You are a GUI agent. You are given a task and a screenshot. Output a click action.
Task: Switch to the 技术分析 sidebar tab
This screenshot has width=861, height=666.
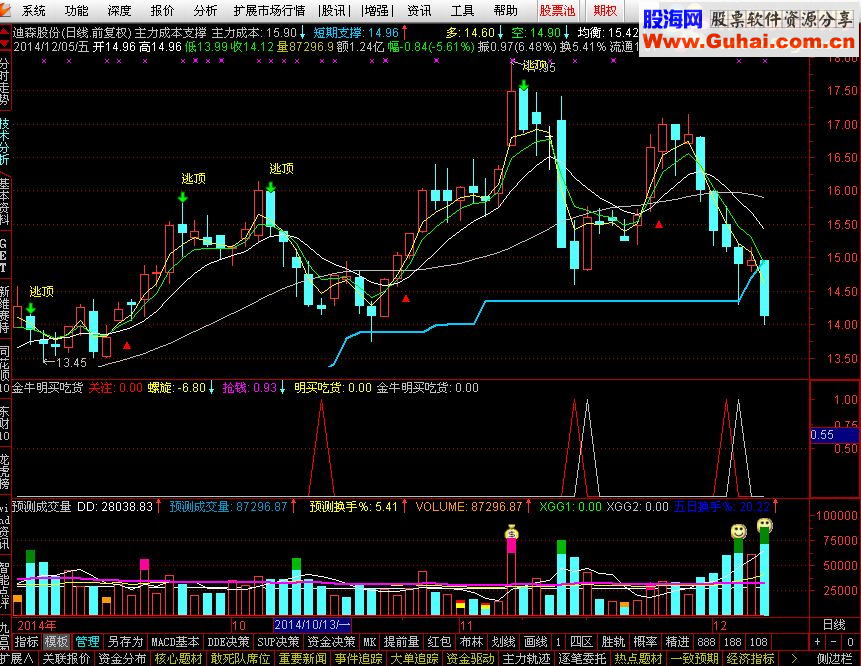(4, 141)
